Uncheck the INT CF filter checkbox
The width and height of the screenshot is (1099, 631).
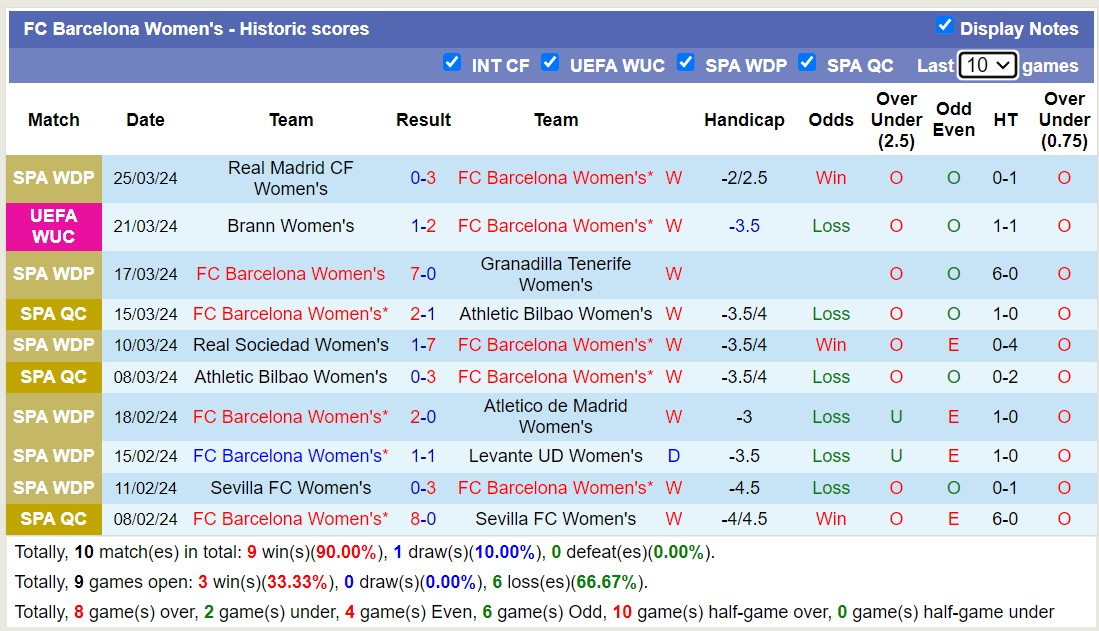452,63
